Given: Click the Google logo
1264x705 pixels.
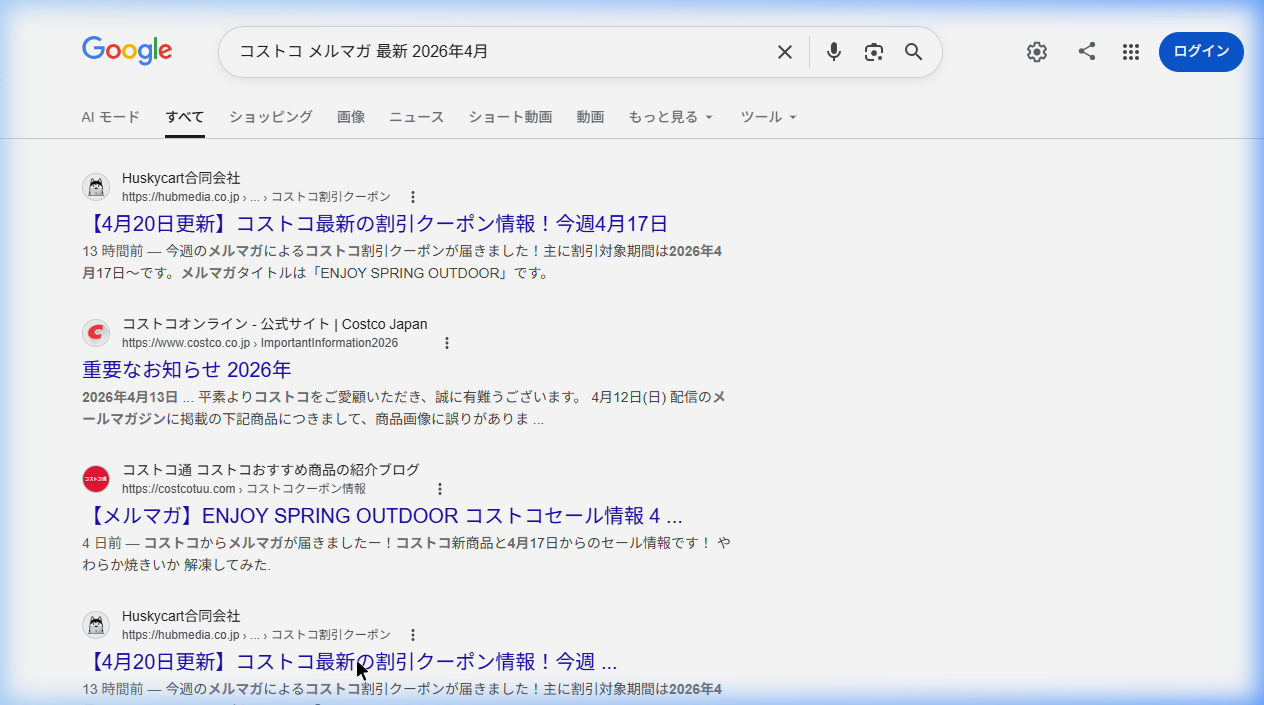Looking at the screenshot, I should tap(127, 51).
